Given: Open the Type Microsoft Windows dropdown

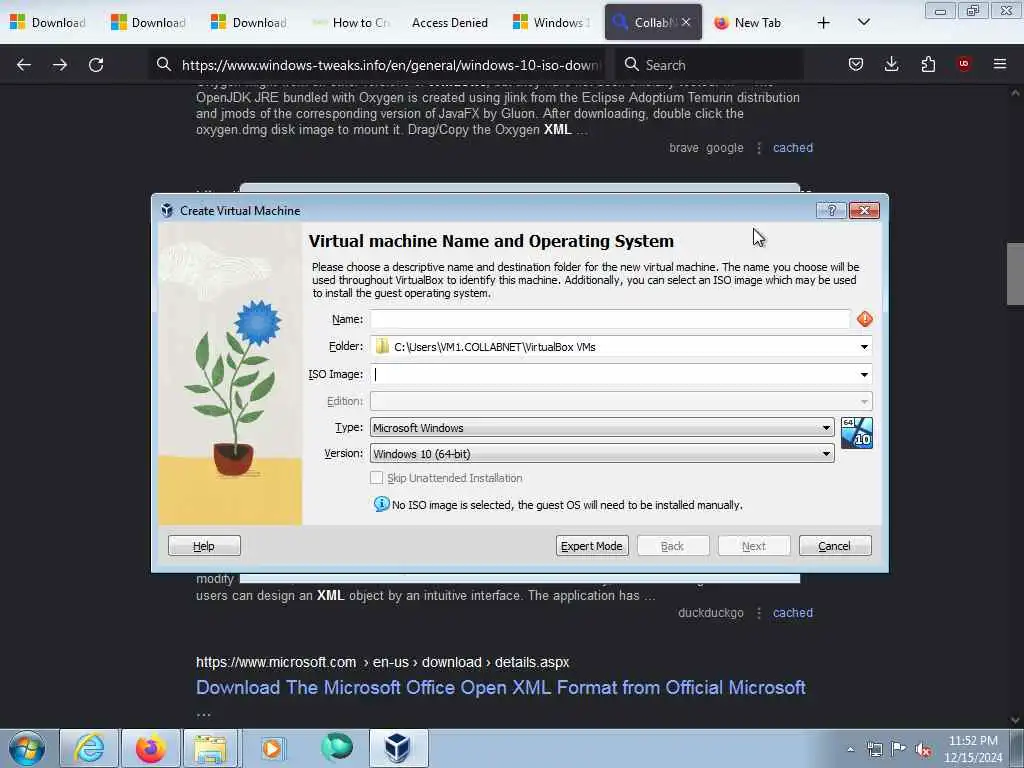Looking at the screenshot, I should [602, 428].
